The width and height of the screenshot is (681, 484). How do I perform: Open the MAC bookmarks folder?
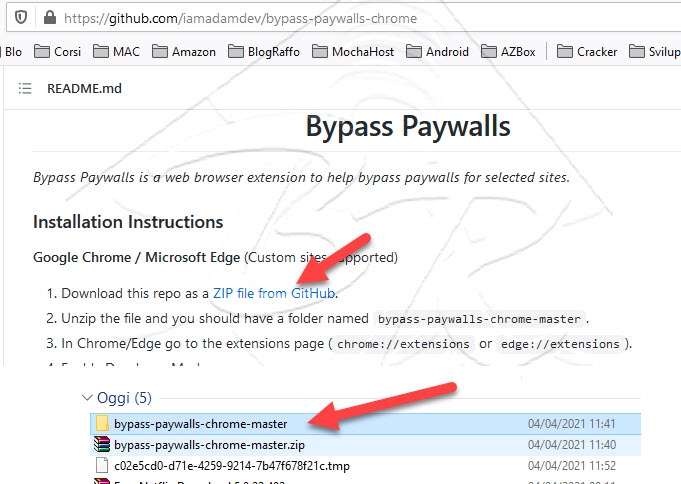click(x=116, y=52)
